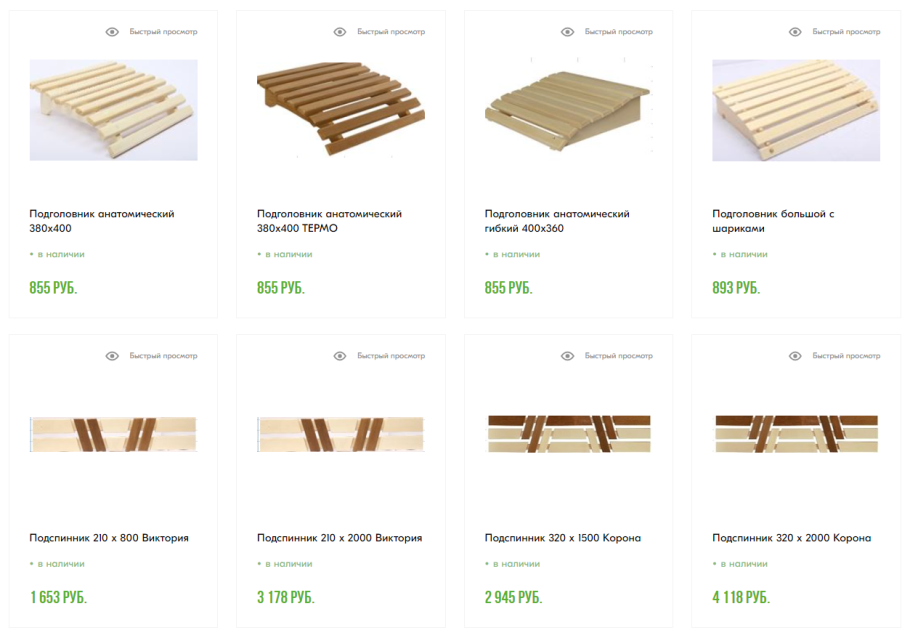The image size is (910, 638).
Task: Select the Подспинник 210 х 800 Виктория image
Action: pyautogui.click(x=114, y=434)
